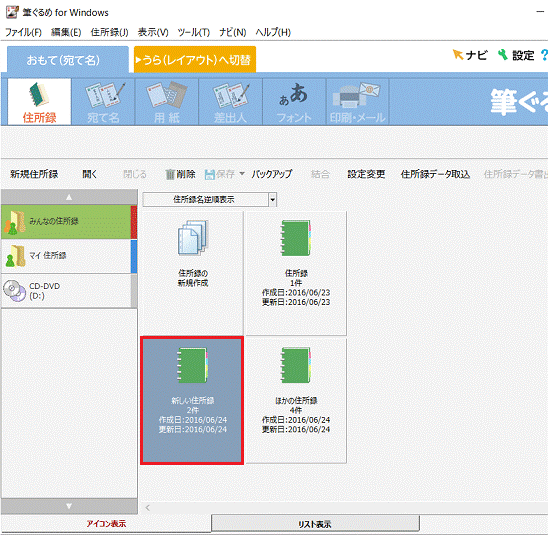Expand the 保存 dropdown arrow
Image resolution: width=548 pixels, height=536 pixels.
point(242,174)
